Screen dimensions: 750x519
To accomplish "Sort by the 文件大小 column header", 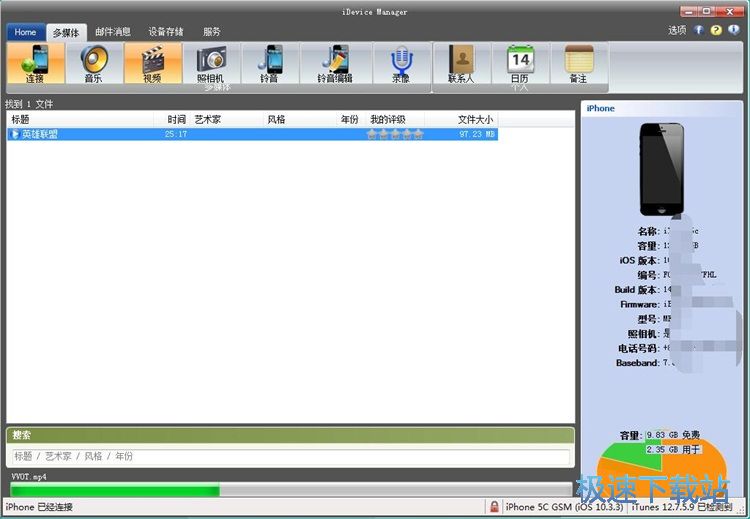I will coord(461,120).
